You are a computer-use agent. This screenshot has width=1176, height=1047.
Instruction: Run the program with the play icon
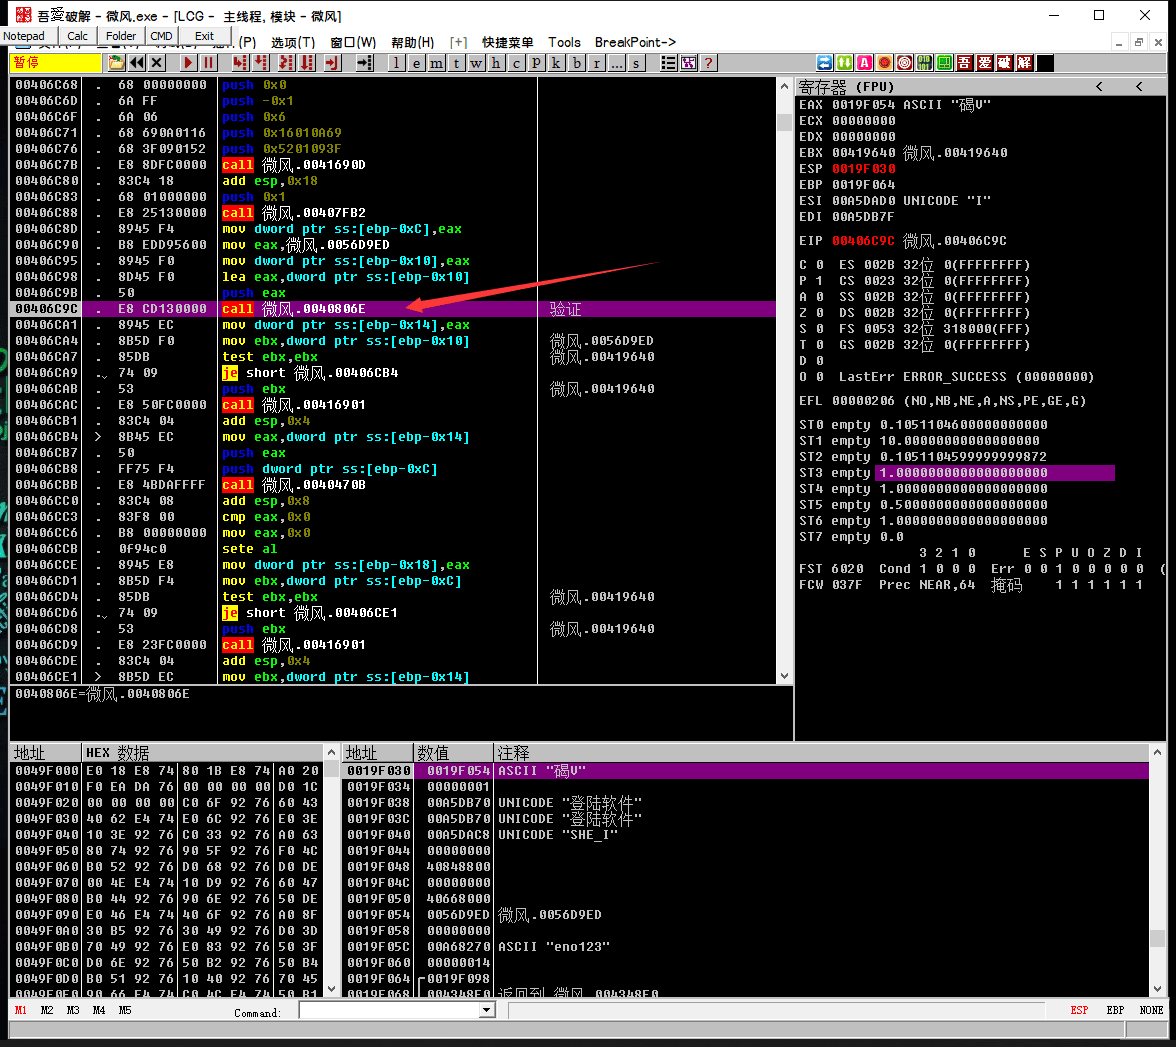[x=188, y=63]
